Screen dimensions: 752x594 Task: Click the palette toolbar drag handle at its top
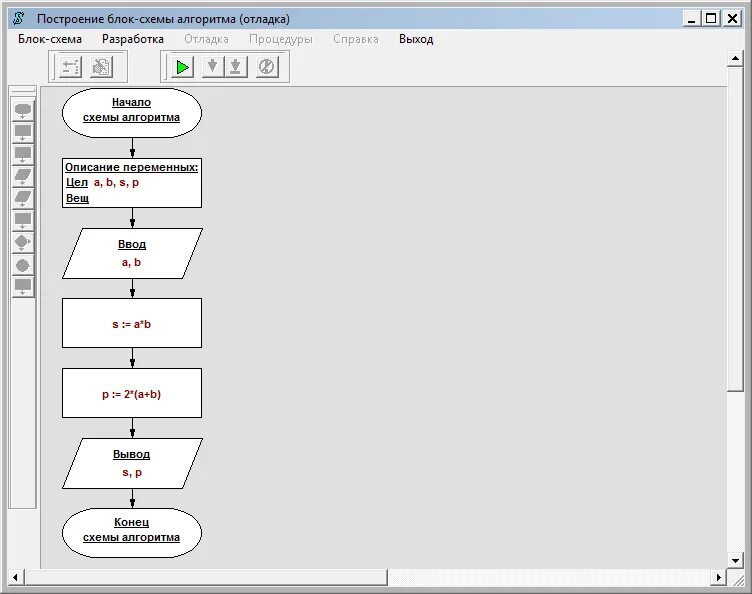point(23,91)
